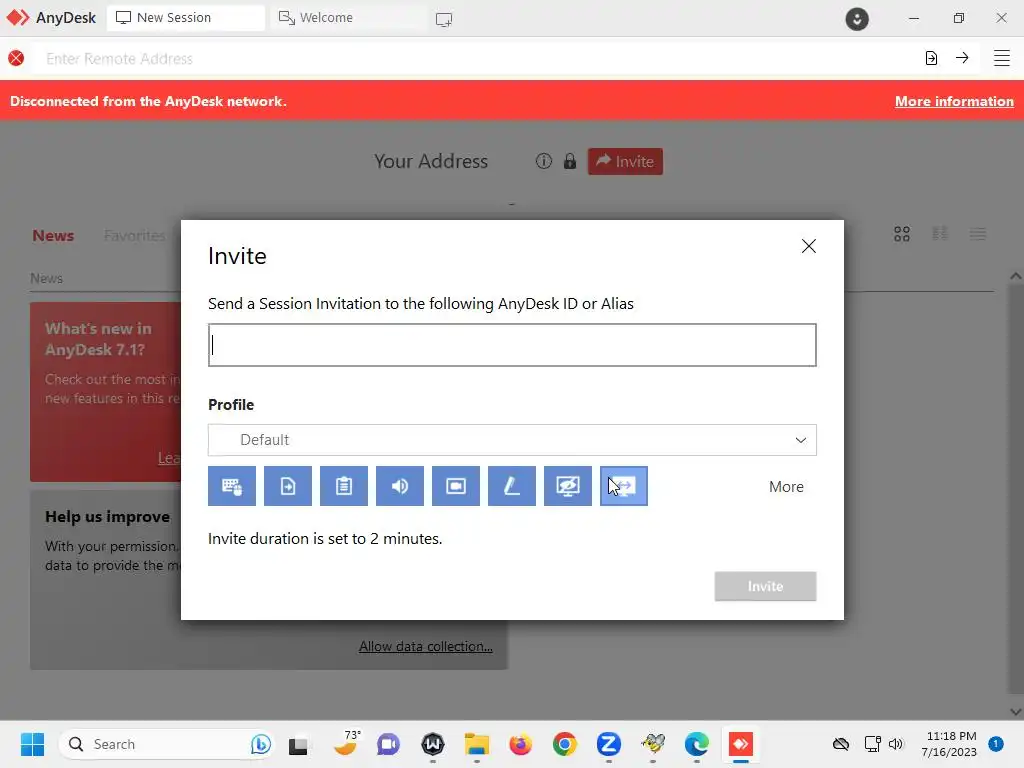Switch to list view icon
1024x768 pixels.
tap(978, 234)
